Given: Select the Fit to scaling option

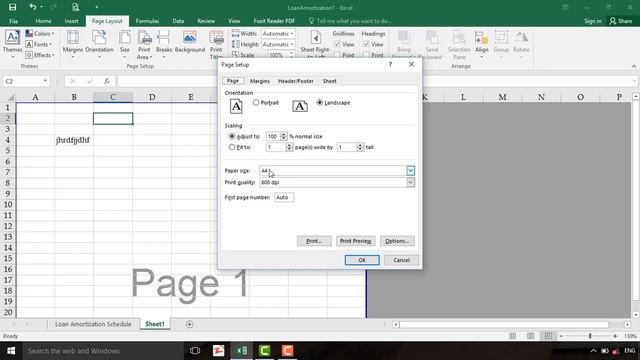Looking at the screenshot, I should pyautogui.click(x=232, y=147).
